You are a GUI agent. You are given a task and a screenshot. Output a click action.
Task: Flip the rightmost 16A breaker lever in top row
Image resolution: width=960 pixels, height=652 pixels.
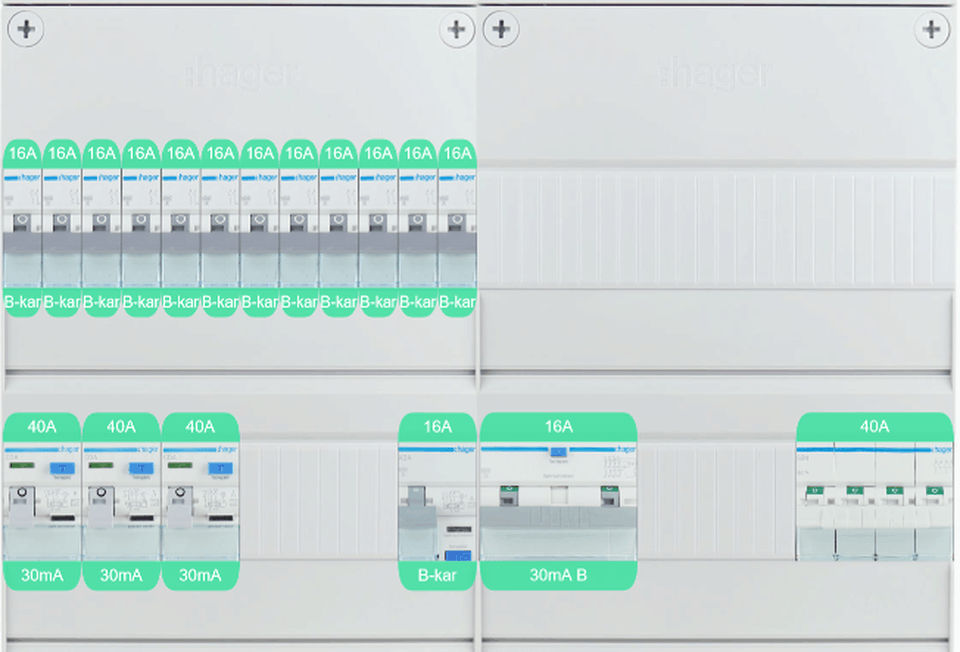point(457,222)
